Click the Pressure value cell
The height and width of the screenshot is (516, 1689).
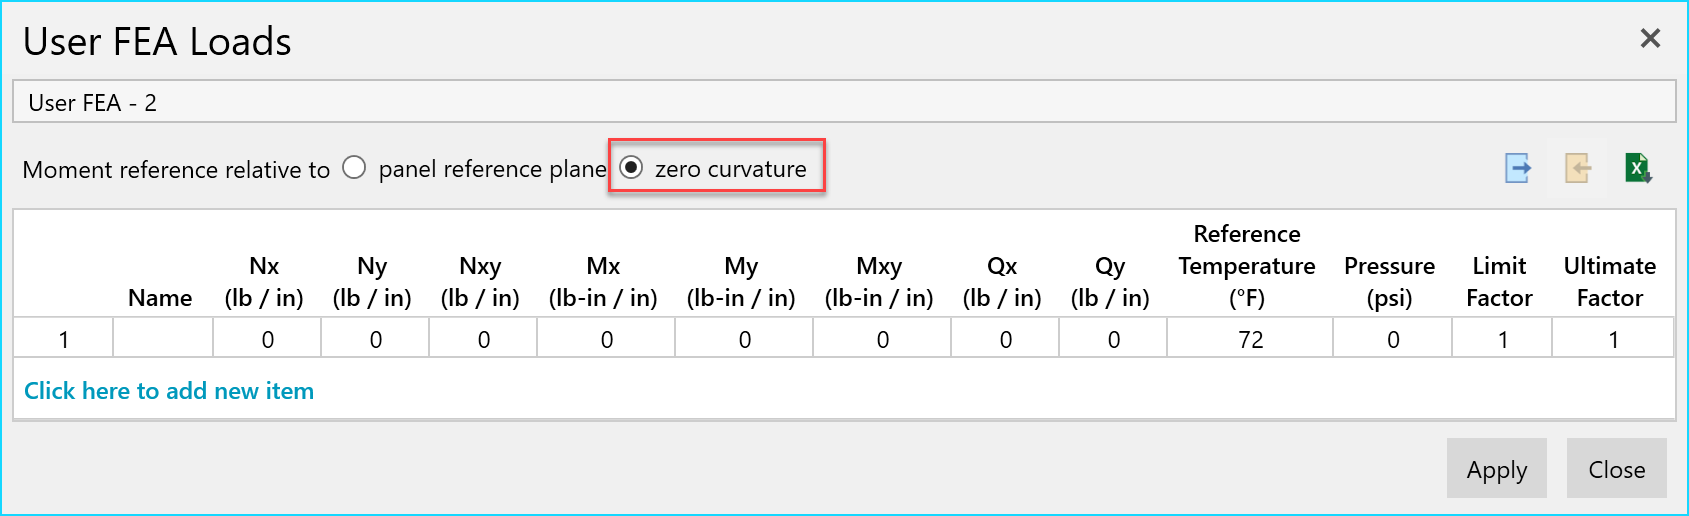tap(1392, 338)
